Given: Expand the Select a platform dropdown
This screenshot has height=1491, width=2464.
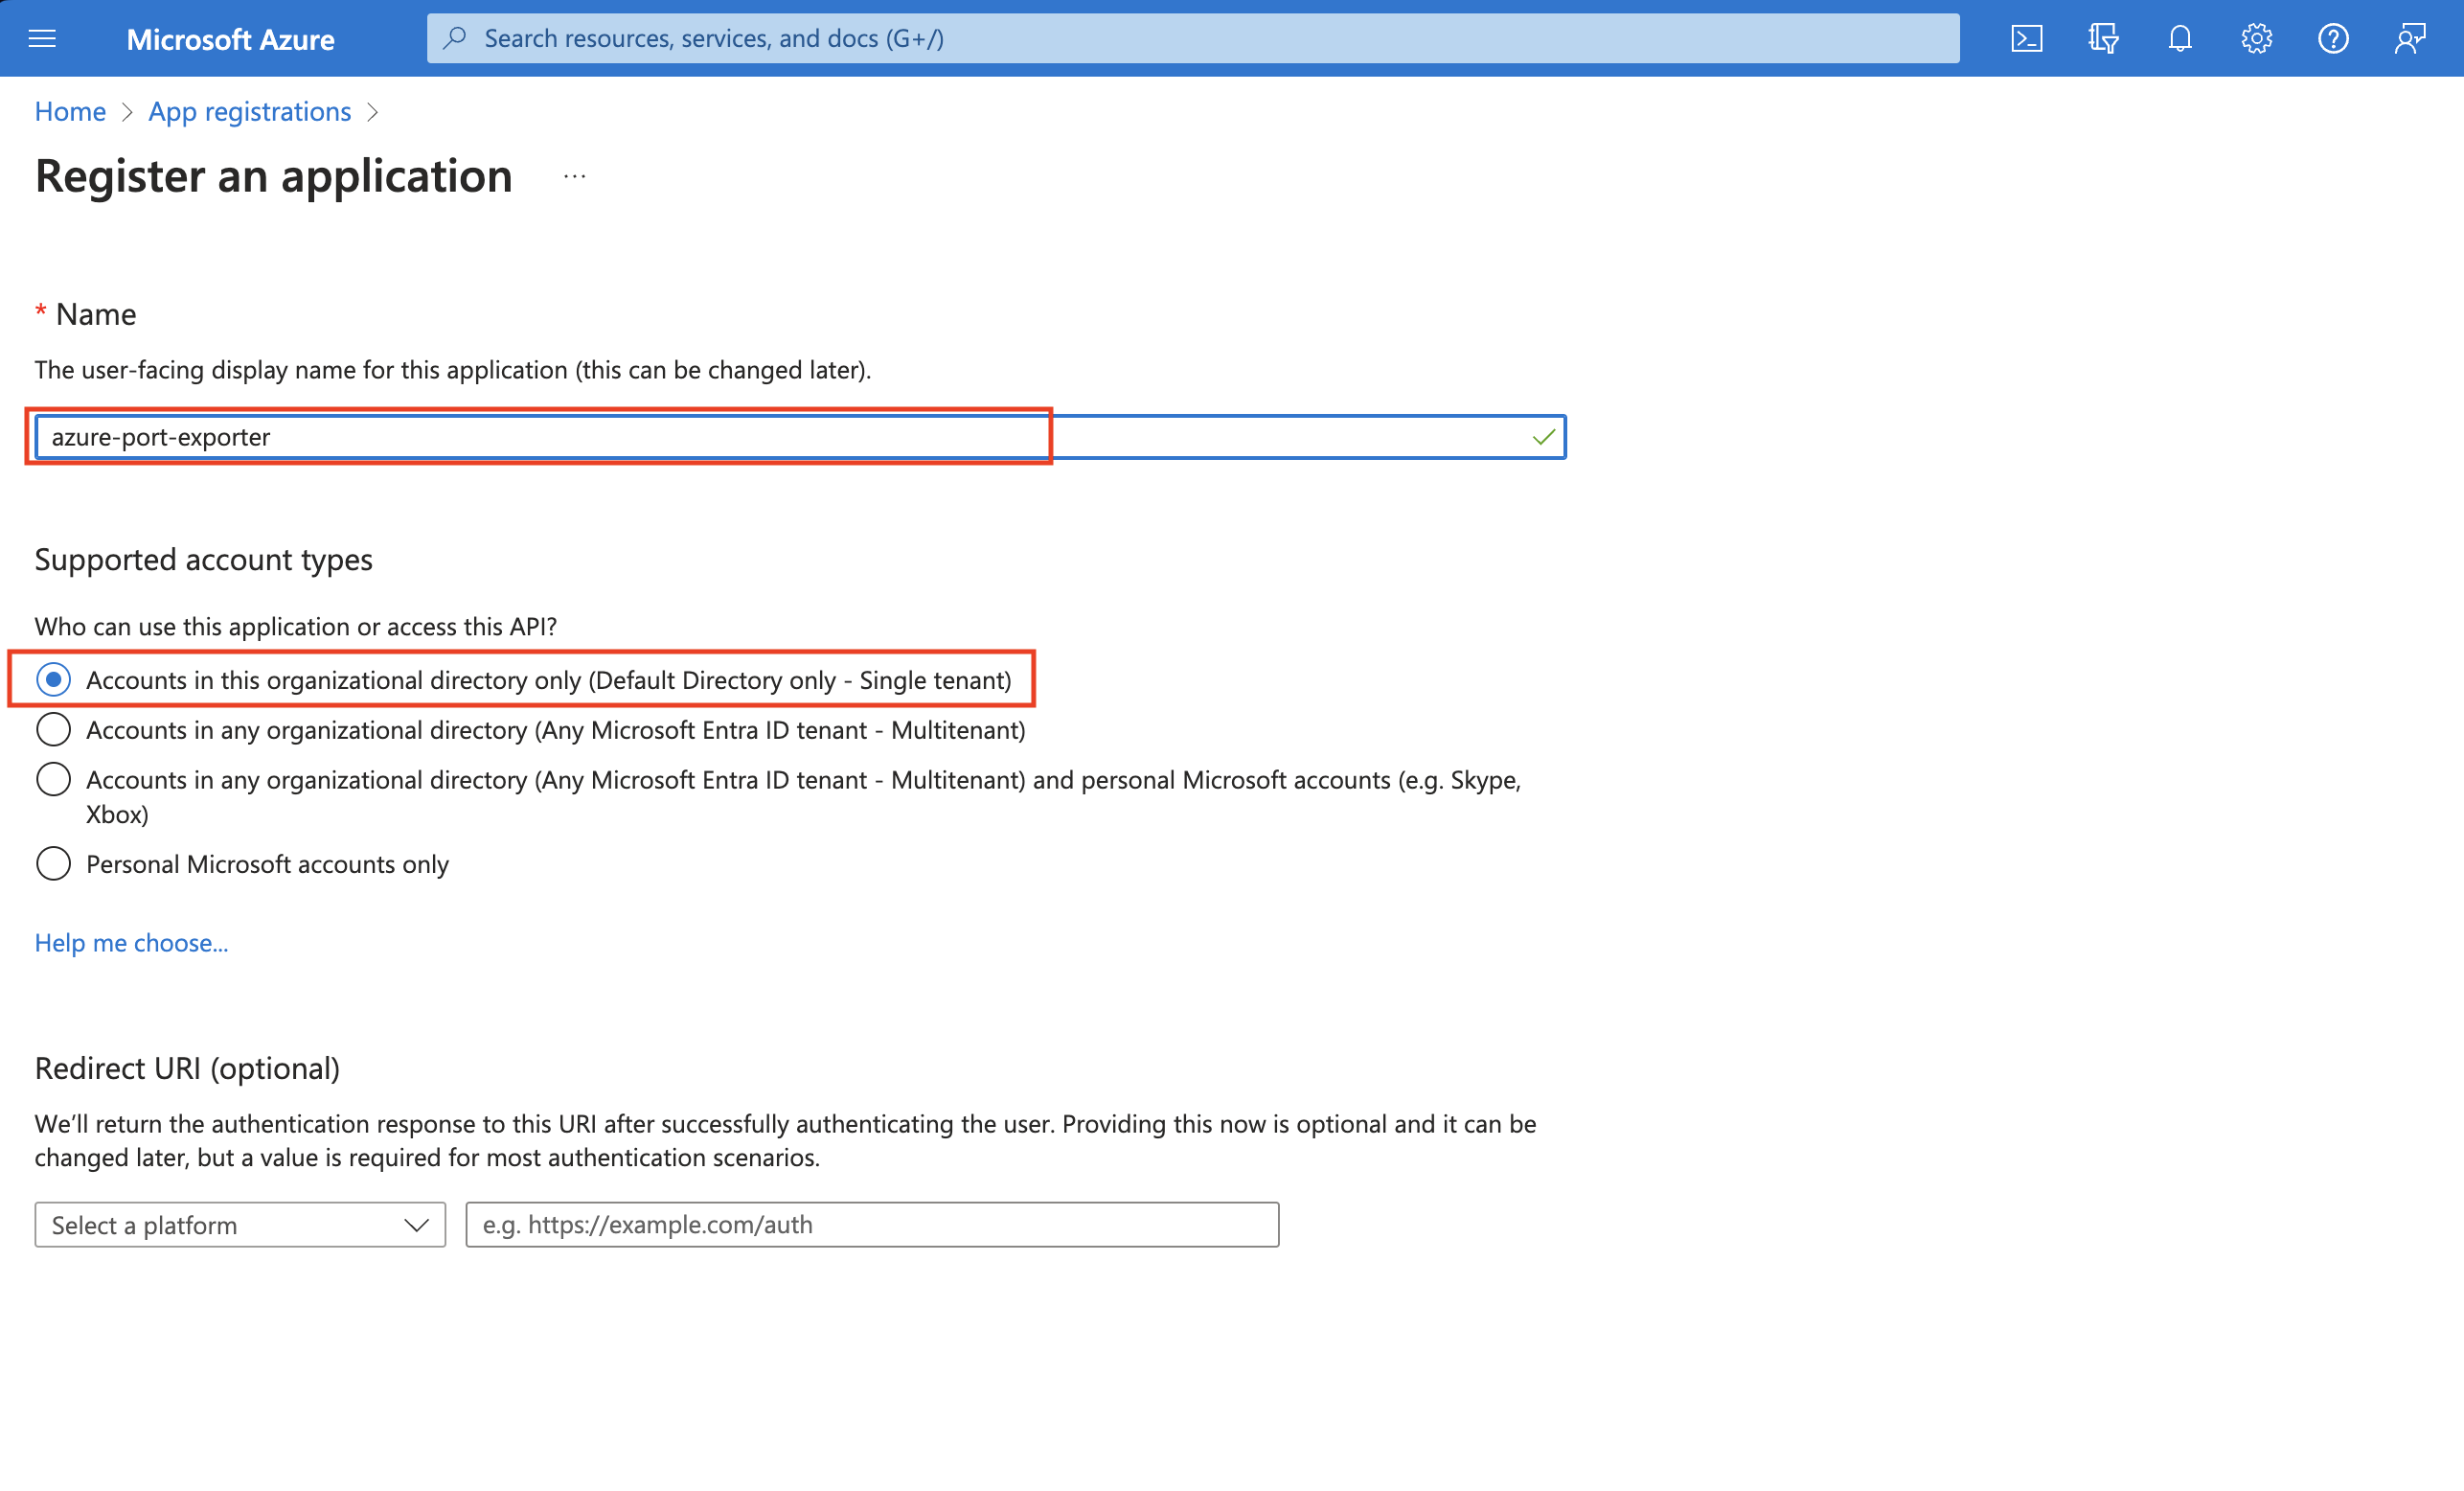Looking at the screenshot, I should coord(240,1225).
